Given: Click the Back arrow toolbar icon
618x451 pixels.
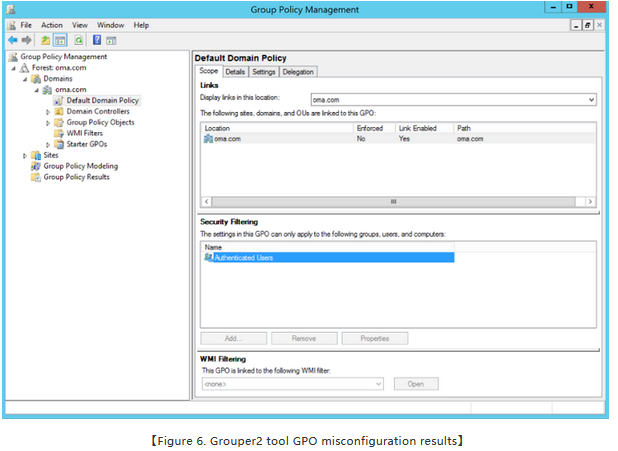Looking at the screenshot, I should click(12, 40).
